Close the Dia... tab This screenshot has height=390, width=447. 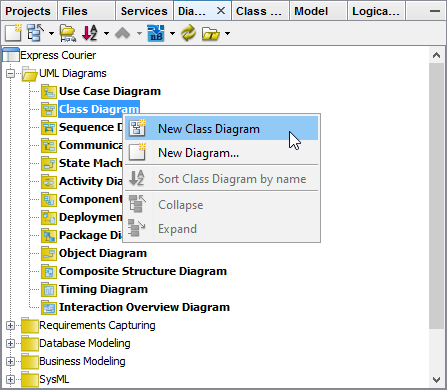pos(221,11)
